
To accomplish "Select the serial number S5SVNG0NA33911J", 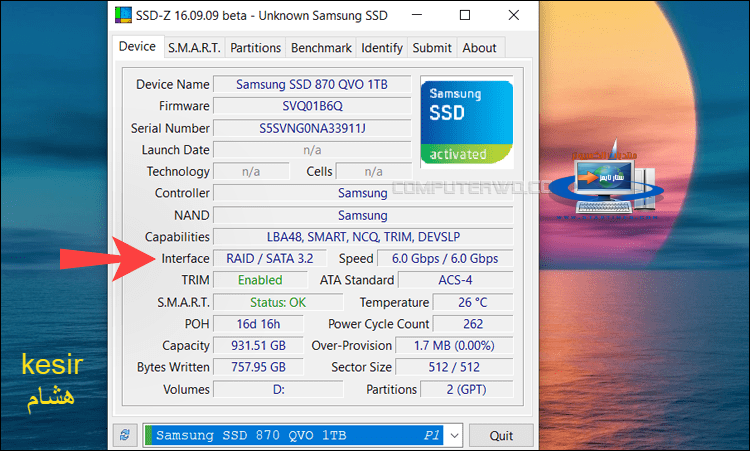I will (x=312, y=128).
